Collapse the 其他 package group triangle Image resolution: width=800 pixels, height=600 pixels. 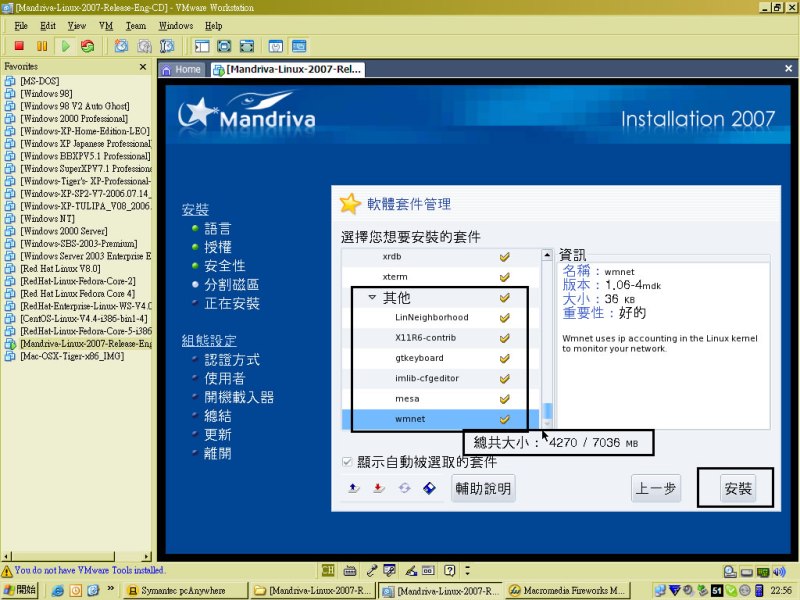(x=372, y=297)
